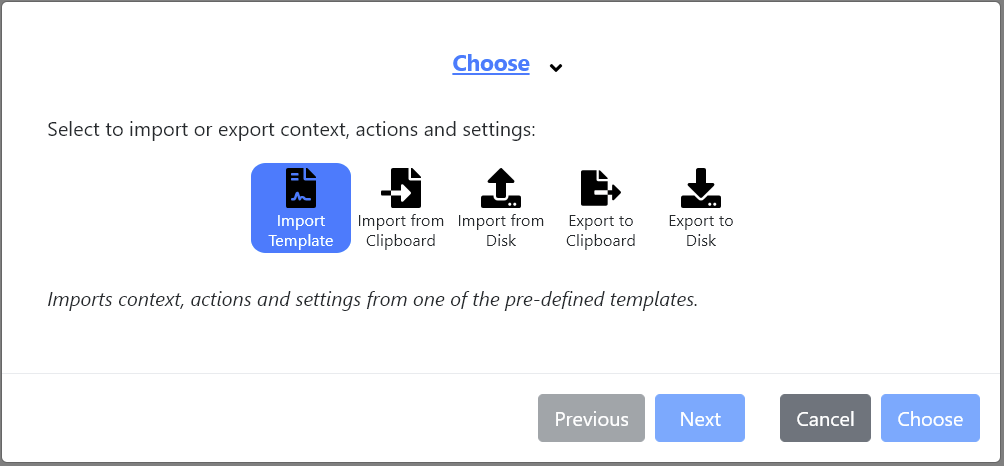Expand the chevron next to Choose heading

click(556, 67)
